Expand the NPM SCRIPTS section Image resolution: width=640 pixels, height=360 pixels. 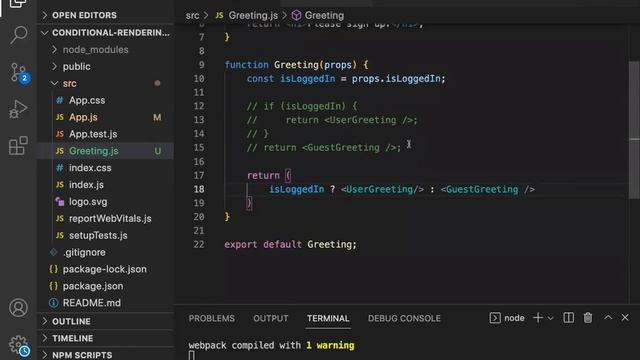click(x=105, y=355)
